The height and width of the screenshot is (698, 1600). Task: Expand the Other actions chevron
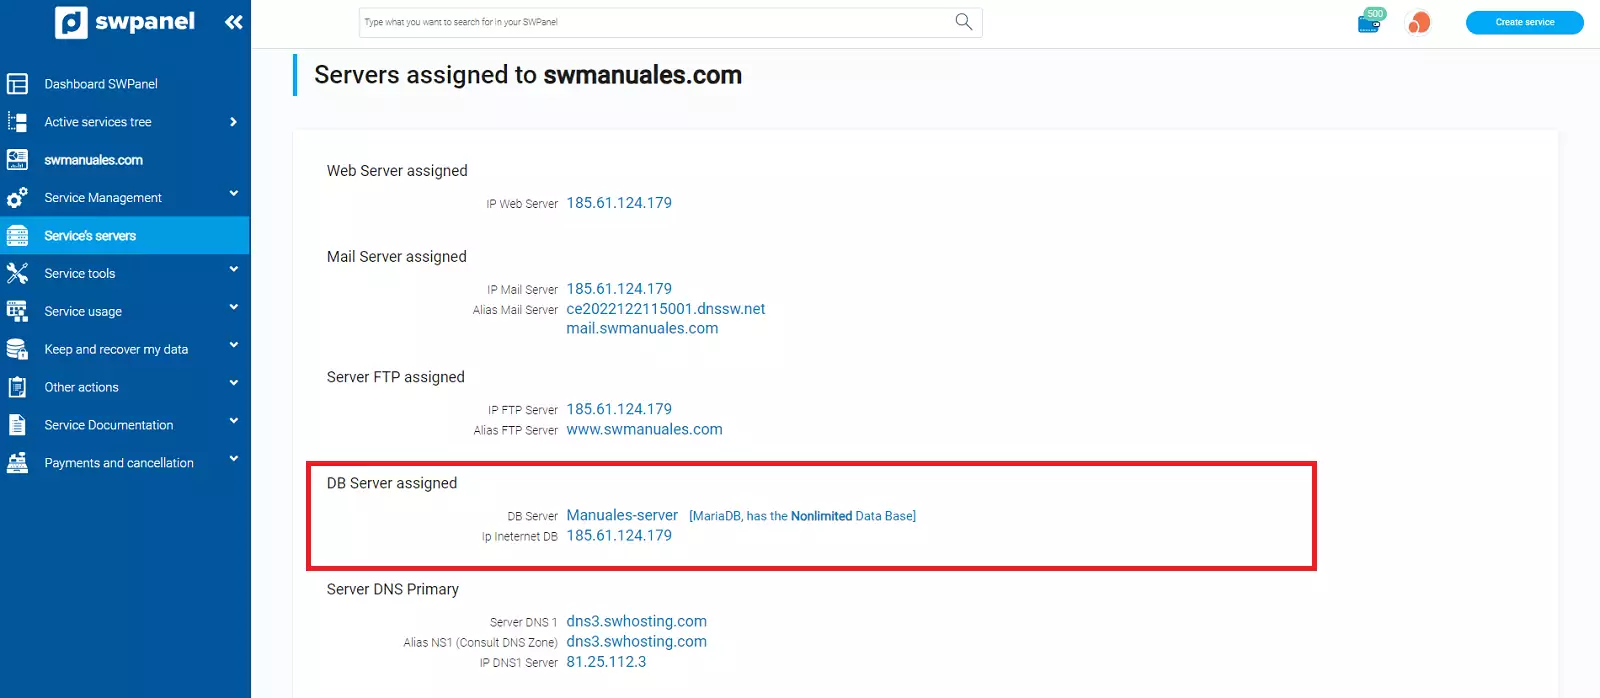[x=234, y=383]
